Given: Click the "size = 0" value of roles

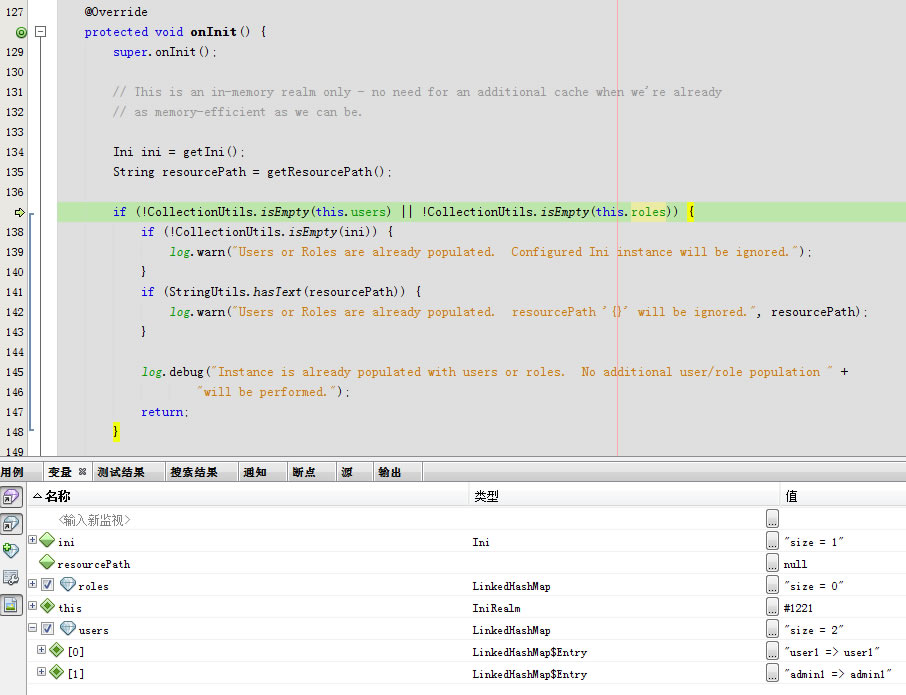Looking at the screenshot, I should (x=814, y=586).
